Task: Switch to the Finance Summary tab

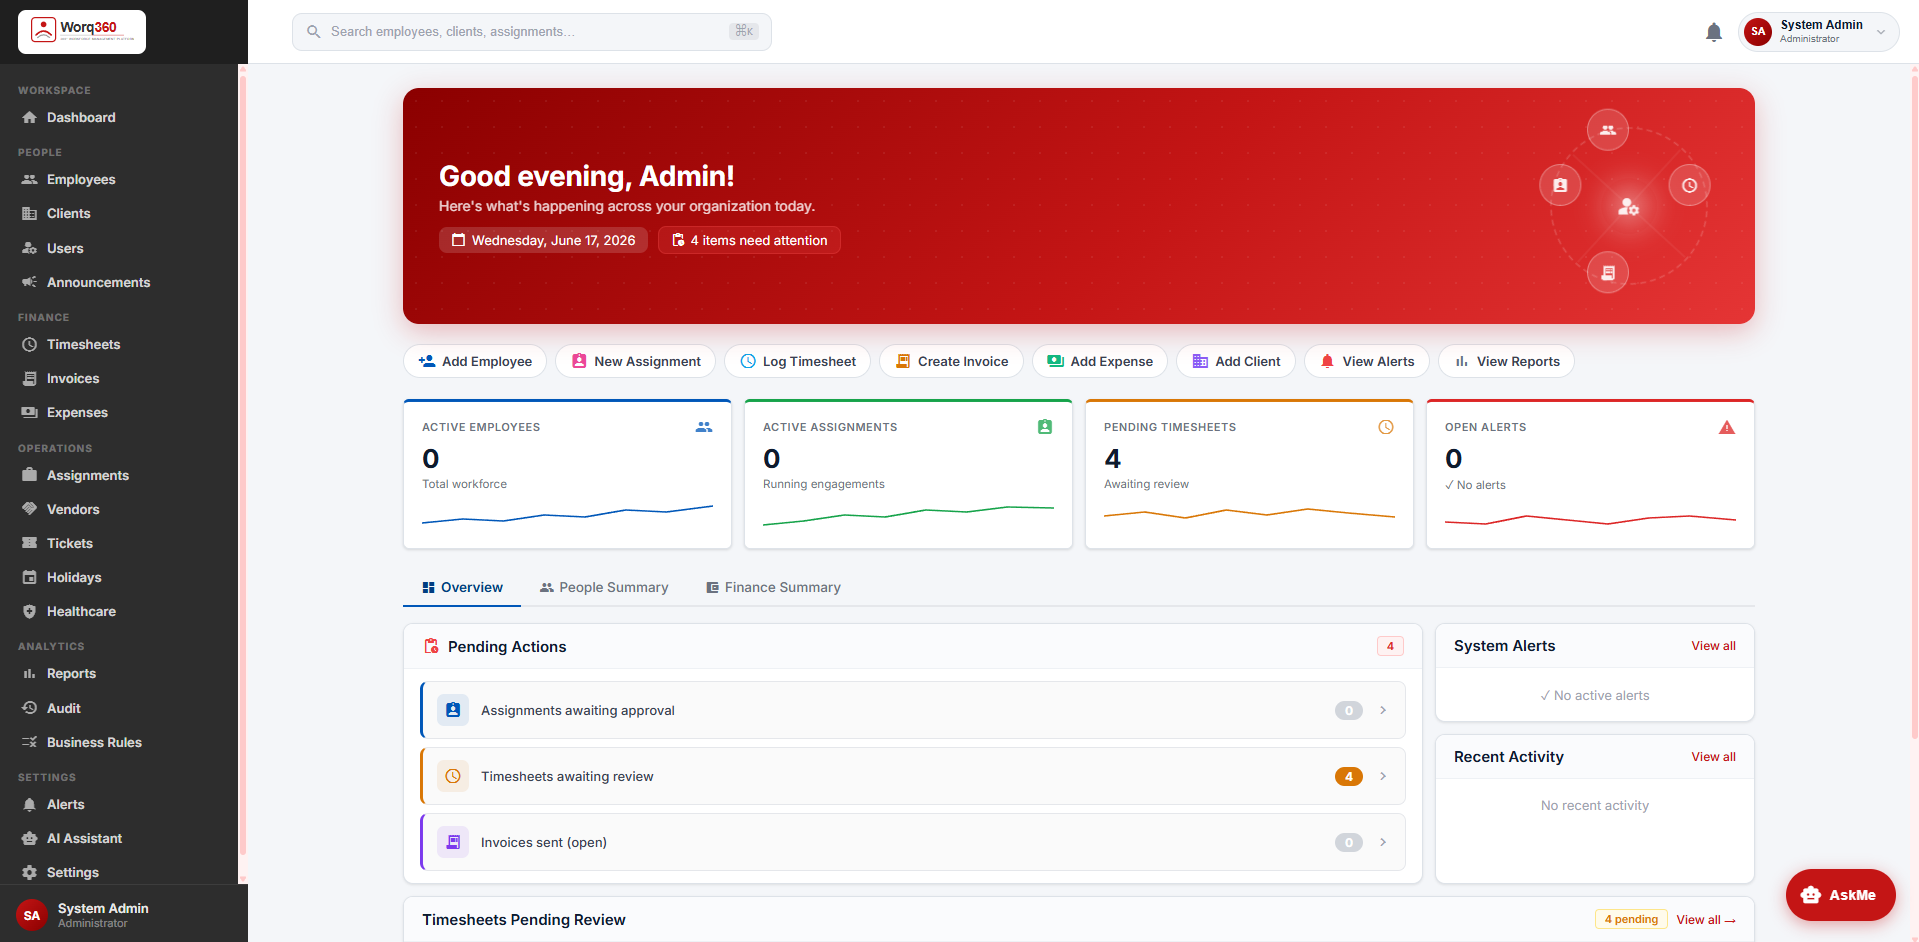Action: click(x=773, y=588)
